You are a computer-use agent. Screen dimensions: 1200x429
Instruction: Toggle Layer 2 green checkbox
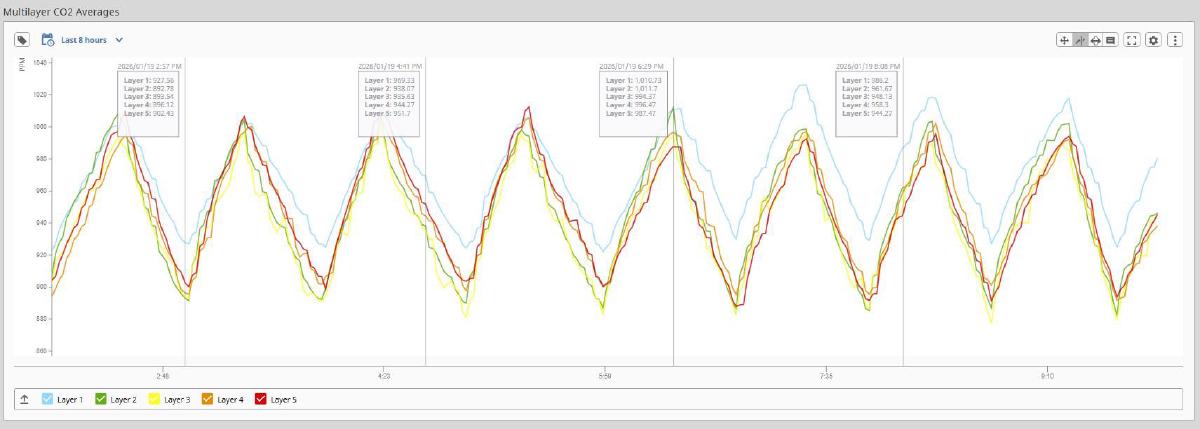click(101, 399)
